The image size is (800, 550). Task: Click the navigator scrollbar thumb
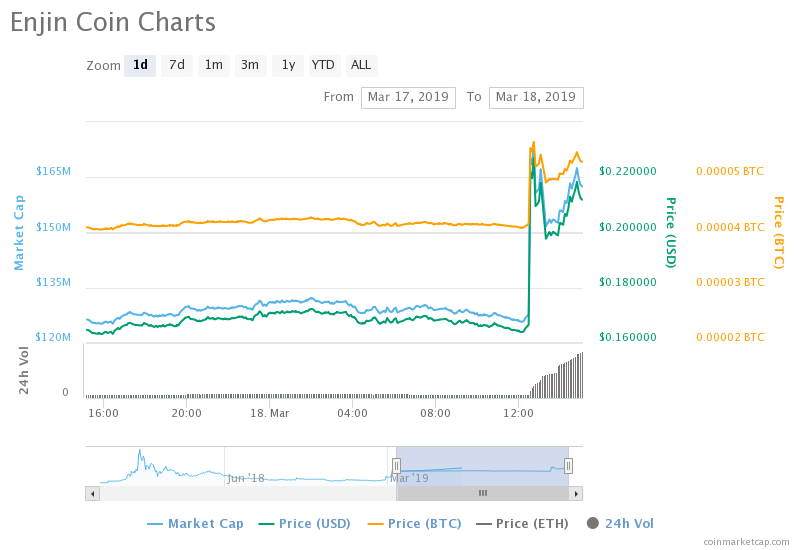483,493
